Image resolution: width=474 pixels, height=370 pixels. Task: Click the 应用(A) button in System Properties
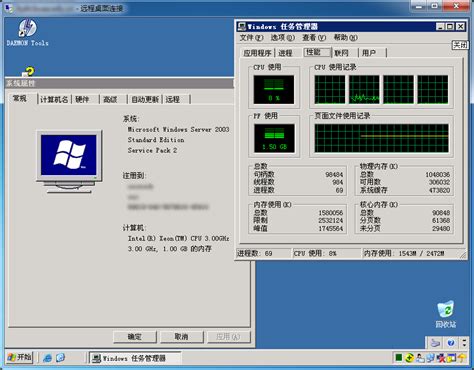click(228, 337)
